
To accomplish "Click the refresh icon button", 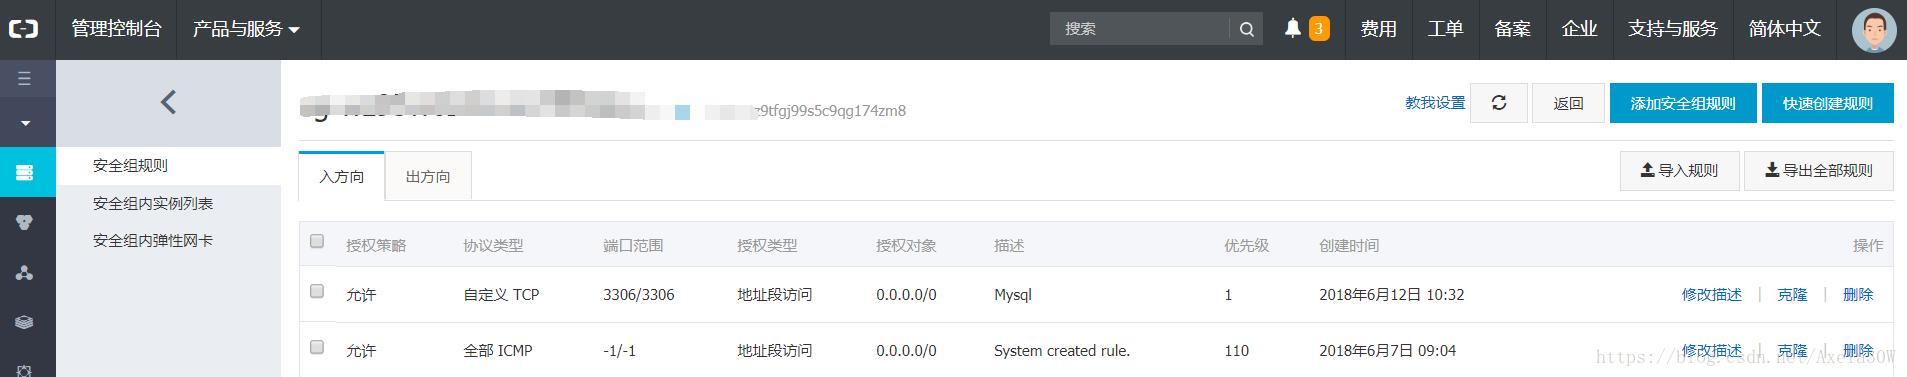I will tap(1499, 103).
